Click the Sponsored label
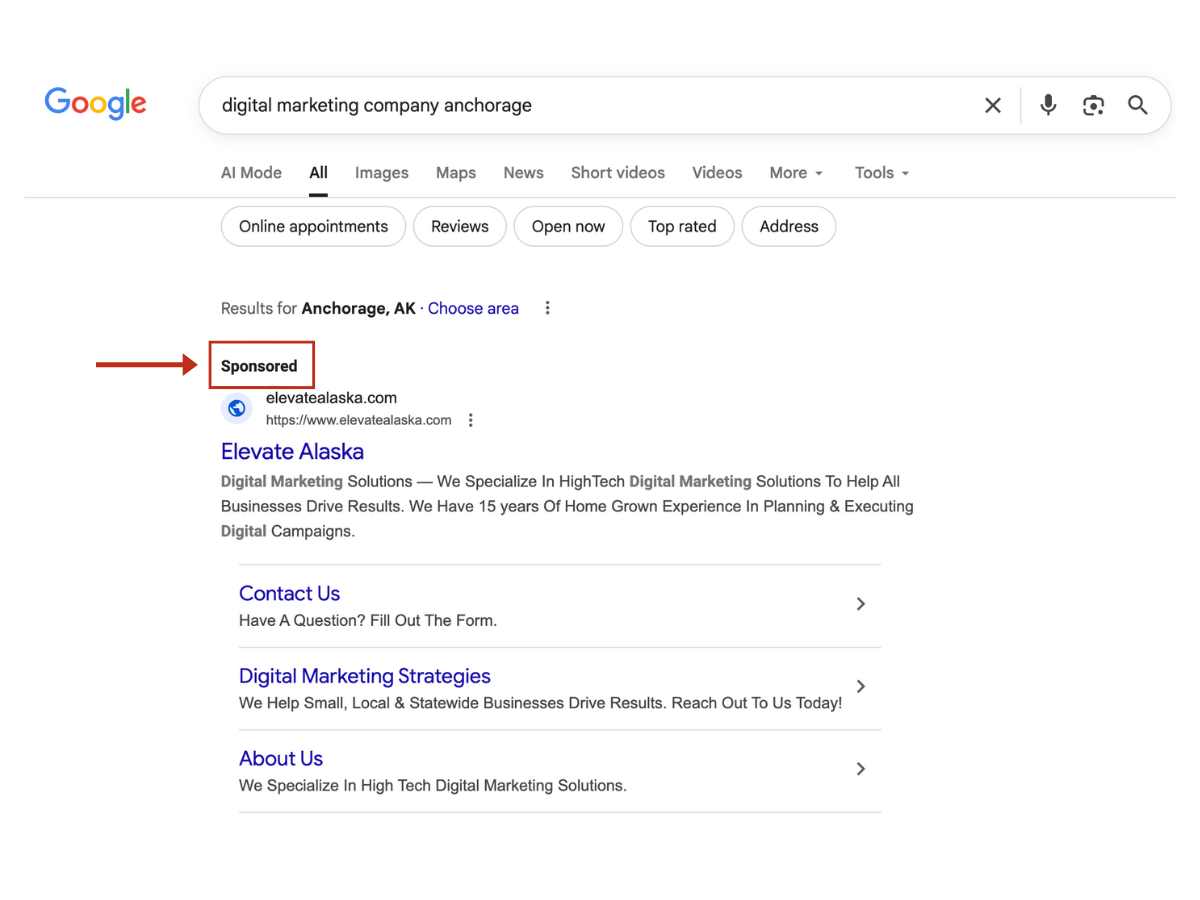Image resolution: width=1200 pixels, height=900 pixels. 259,366
